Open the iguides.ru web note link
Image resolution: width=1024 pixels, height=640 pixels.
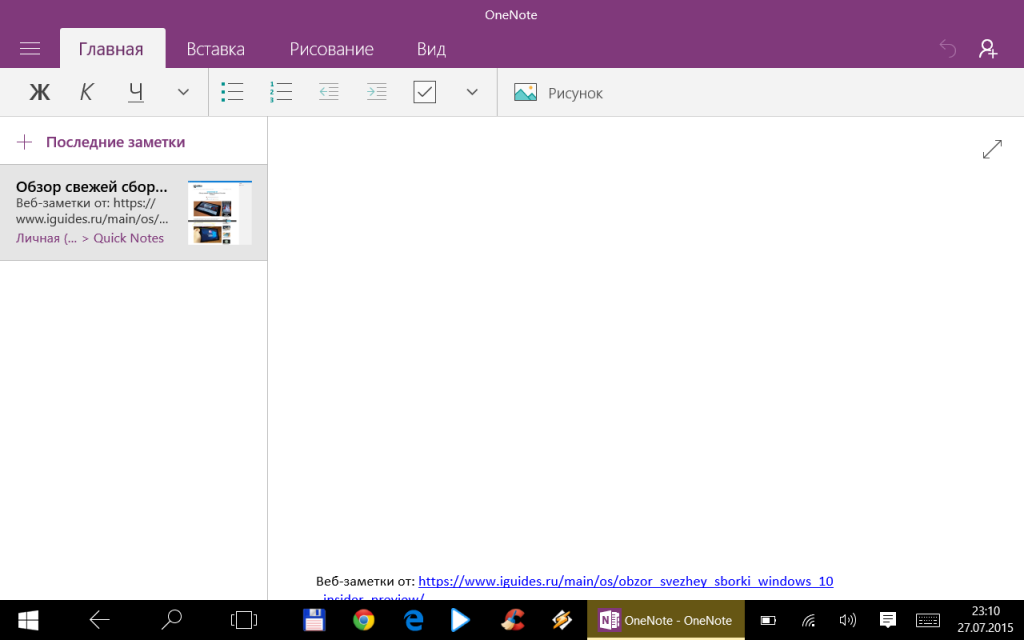(625, 581)
